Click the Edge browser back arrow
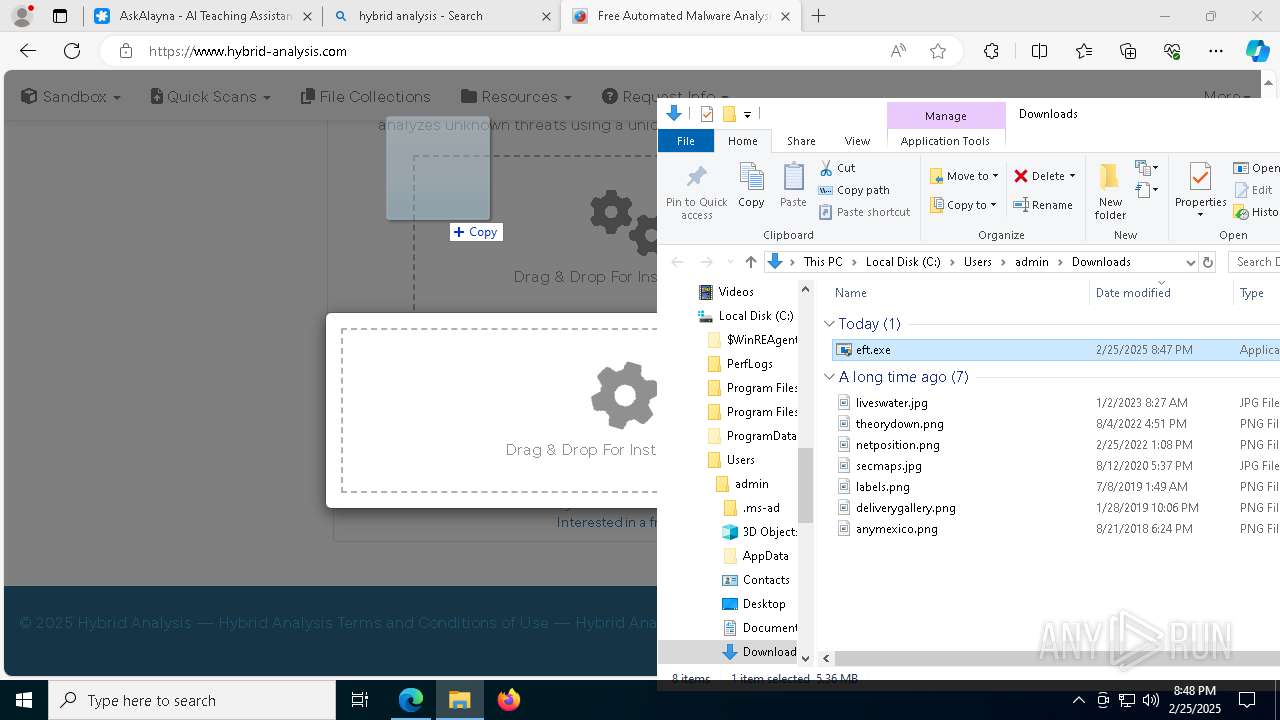This screenshot has height=720, width=1280. (28, 51)
